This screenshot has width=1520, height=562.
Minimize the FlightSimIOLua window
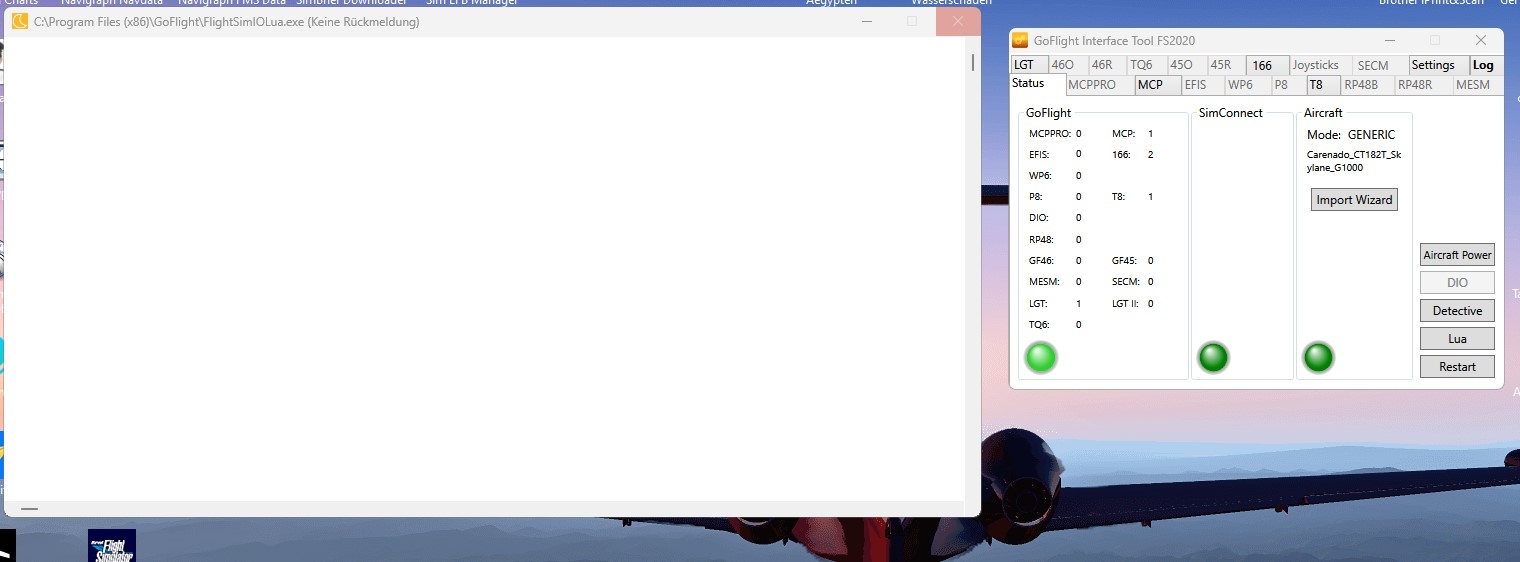[x=867, y=21]
